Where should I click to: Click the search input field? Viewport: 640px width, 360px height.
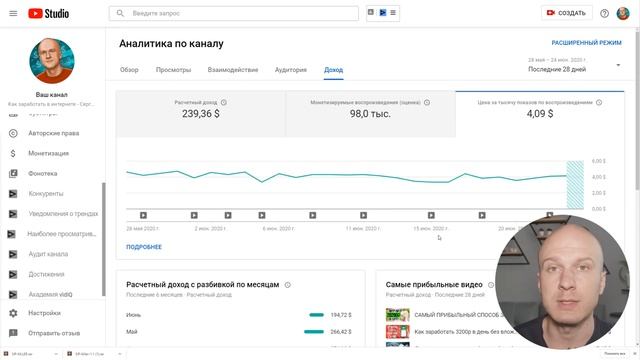(x=233, y=13)
